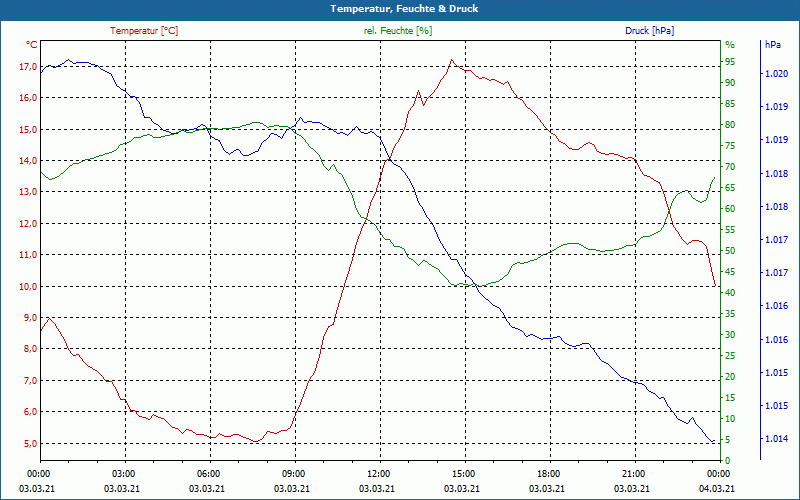
Task: Click the "09:00" time axis label
Action: (x=295, y=473)
